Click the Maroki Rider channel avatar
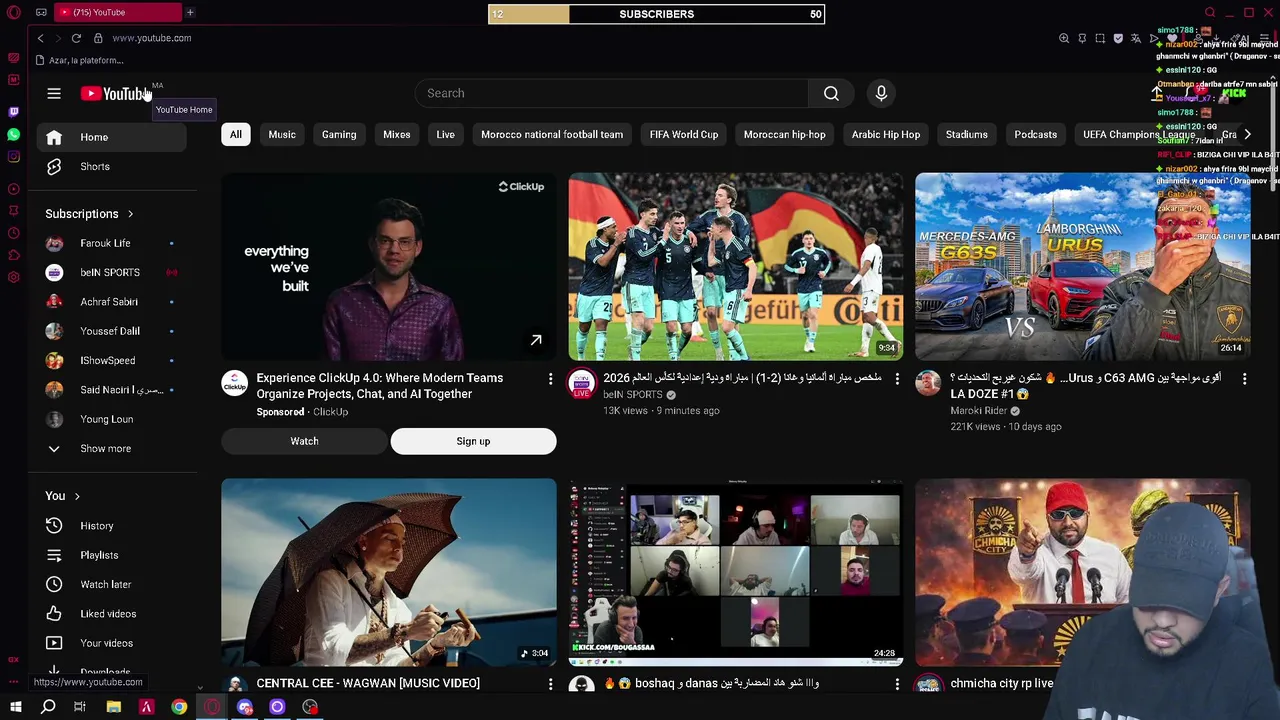The image size is (1280, 720). [x=928, y=383]
